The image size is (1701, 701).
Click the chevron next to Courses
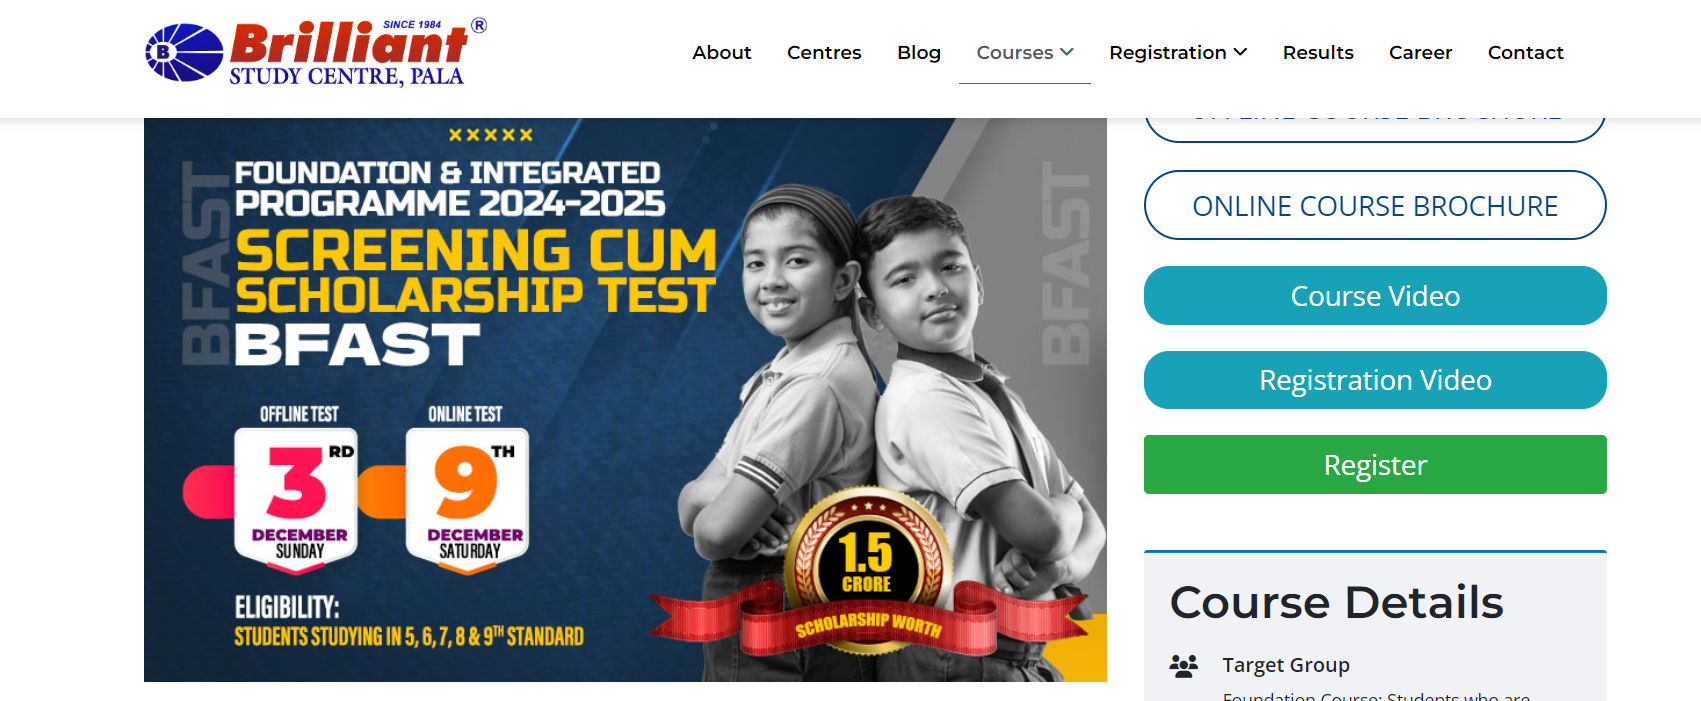point(1067,52)
